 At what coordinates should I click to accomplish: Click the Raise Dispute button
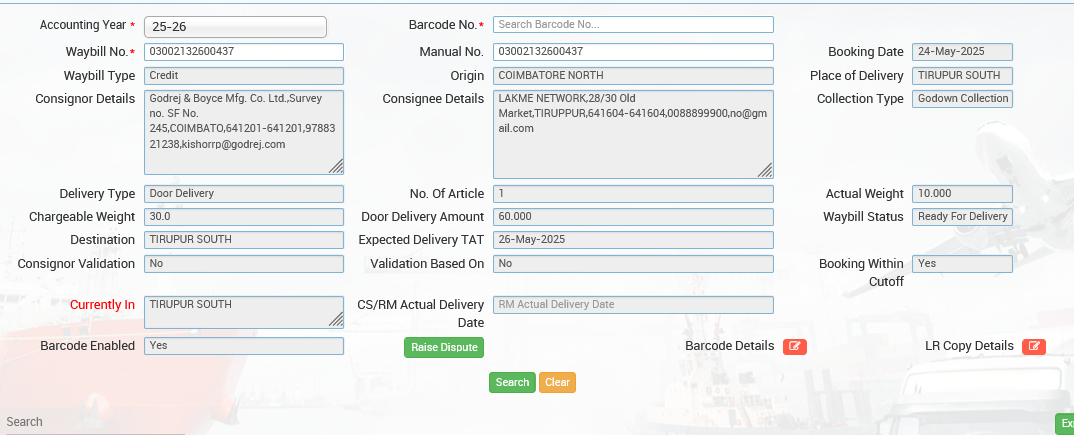pyautogui.click(x=443, y=347)
